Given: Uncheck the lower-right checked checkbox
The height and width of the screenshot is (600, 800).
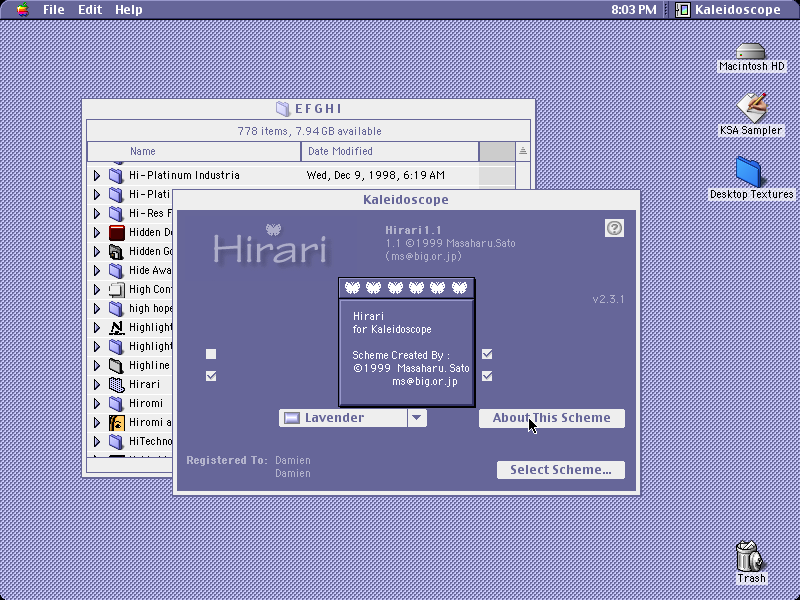Looking at the screenshot, I should click(x=487, y=376).
